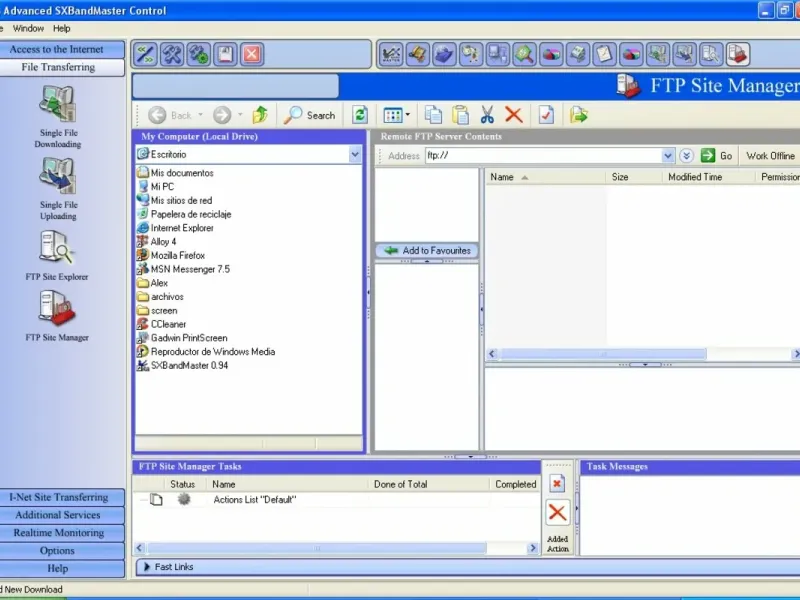The height and width of the screenshot is (600, 800).
Task: Click the SXBandMaster chart icon in top toolbar
Action: (391, 54)
